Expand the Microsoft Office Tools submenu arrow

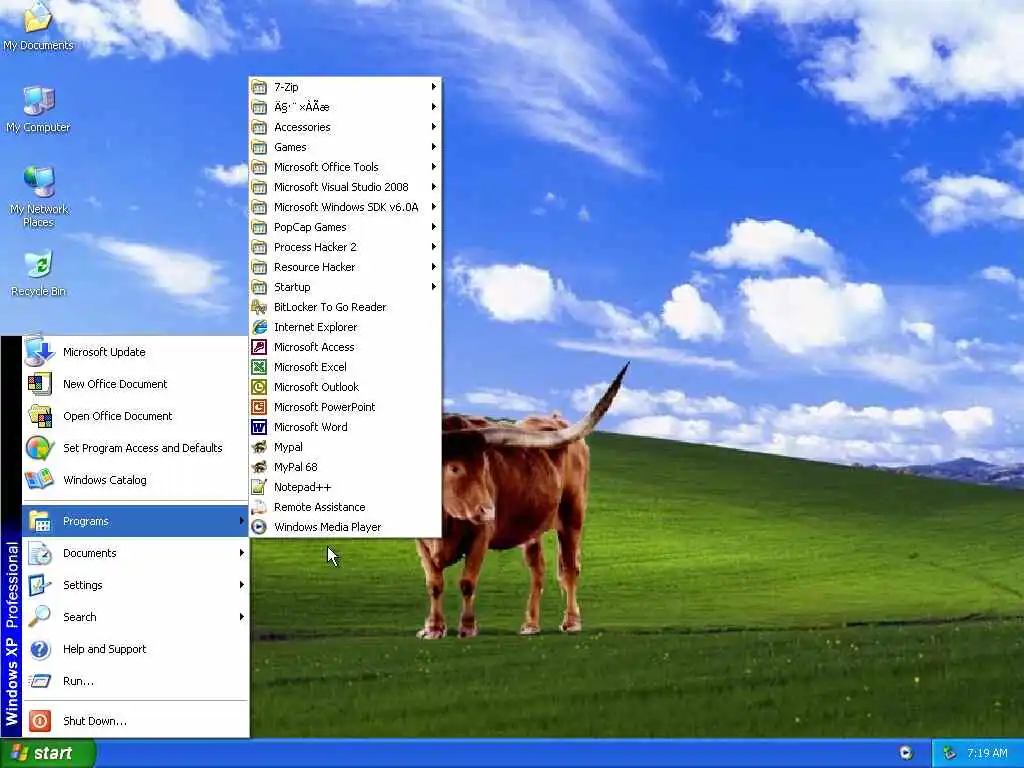click(434, 167)
